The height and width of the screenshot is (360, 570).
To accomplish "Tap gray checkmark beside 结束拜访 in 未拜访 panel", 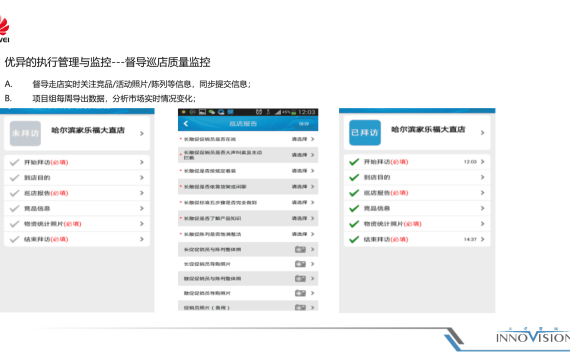I will [x=14, y=239].
